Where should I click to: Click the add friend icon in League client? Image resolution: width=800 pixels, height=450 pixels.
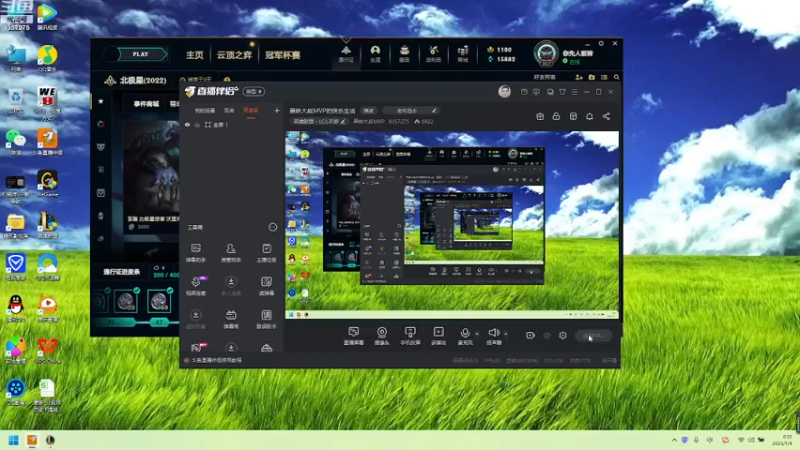(x=579, y=78)
